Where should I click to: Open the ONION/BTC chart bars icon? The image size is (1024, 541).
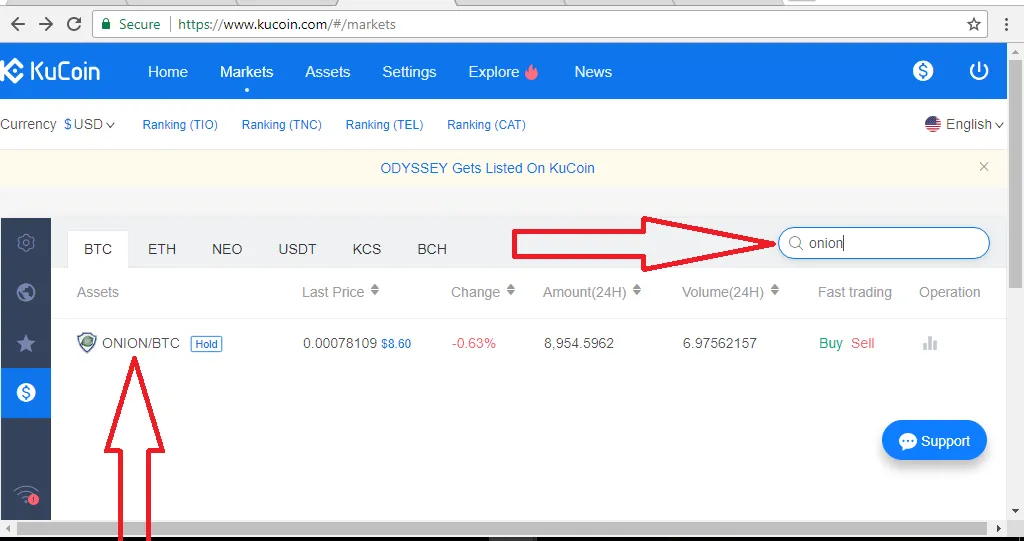coord(930,344)
